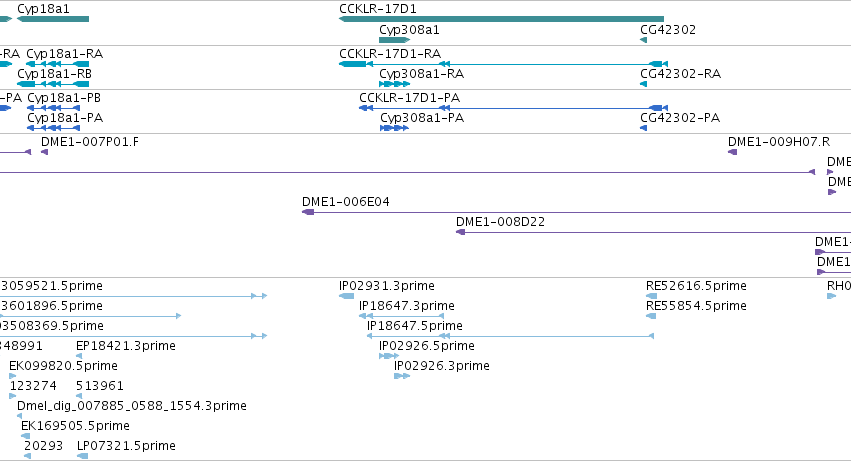This screenshot has height=461, width=851.
Task: Click the DME1-008D22 clone arrowhead
Action: pyautogui.click(x=460, y=232)
